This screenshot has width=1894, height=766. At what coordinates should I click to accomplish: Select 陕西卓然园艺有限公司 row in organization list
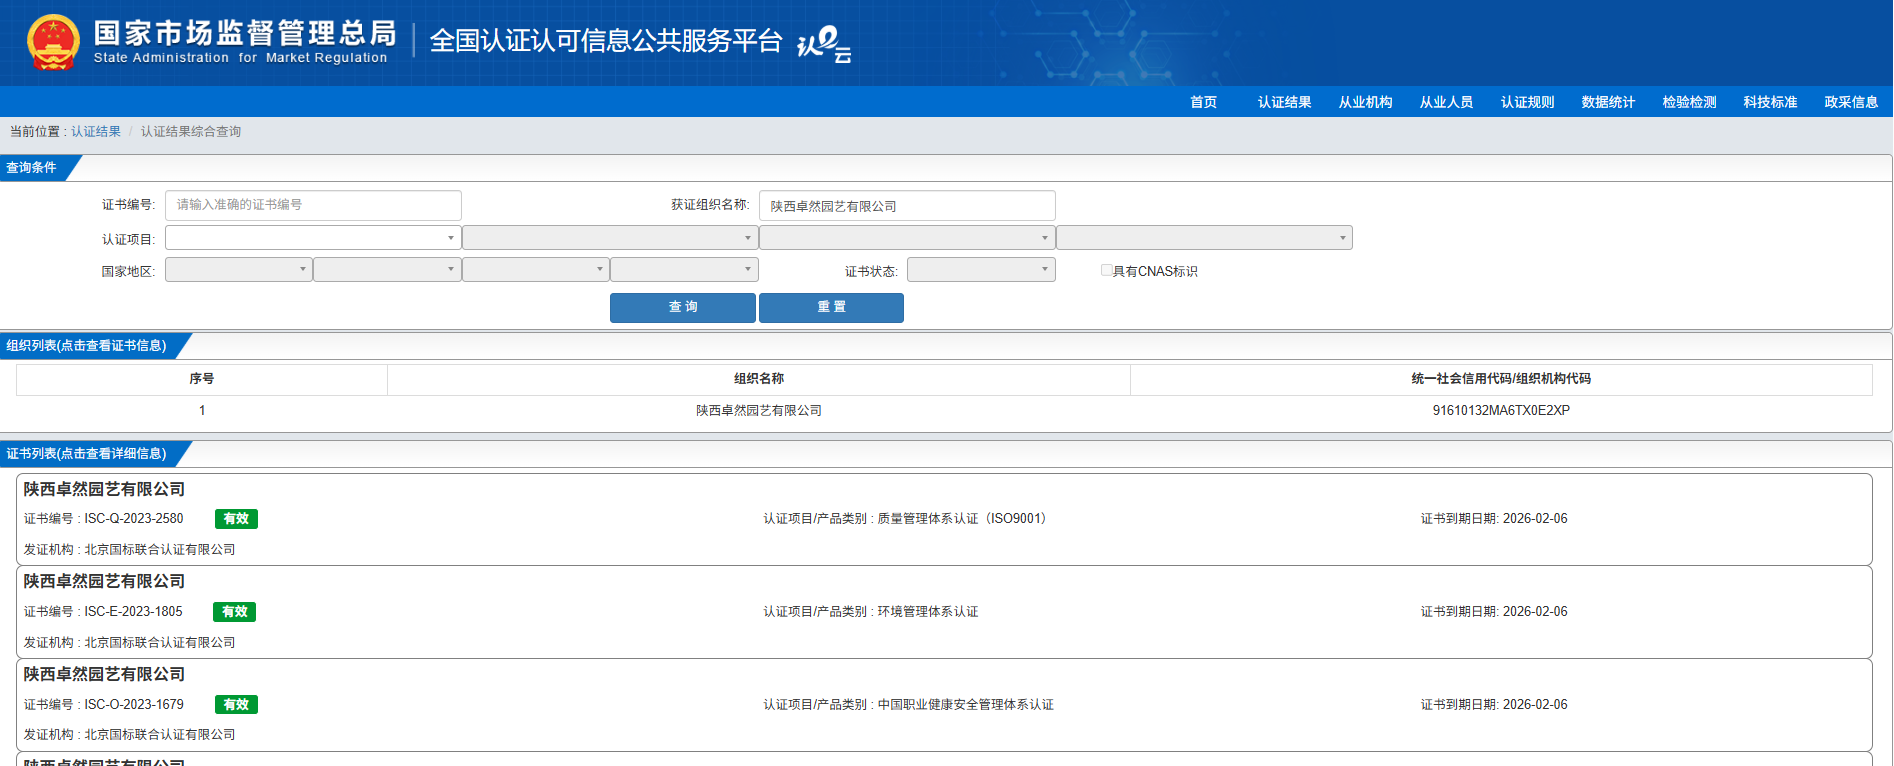(758, 411)
